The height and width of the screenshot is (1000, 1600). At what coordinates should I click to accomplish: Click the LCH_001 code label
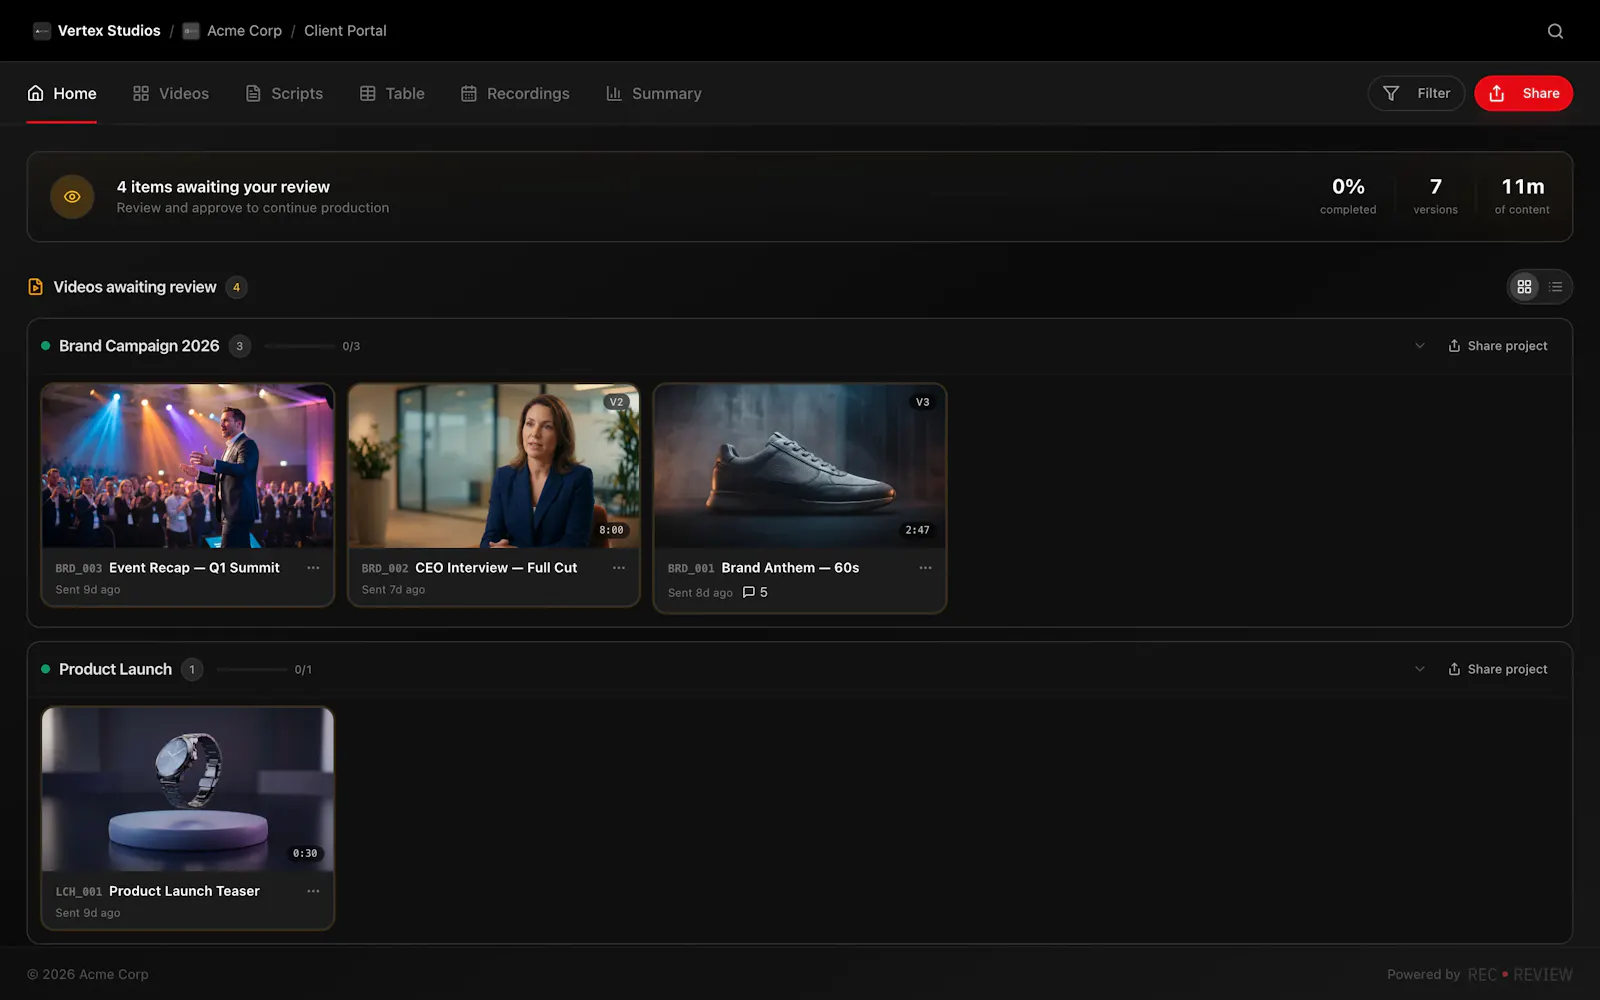(78, 891)
